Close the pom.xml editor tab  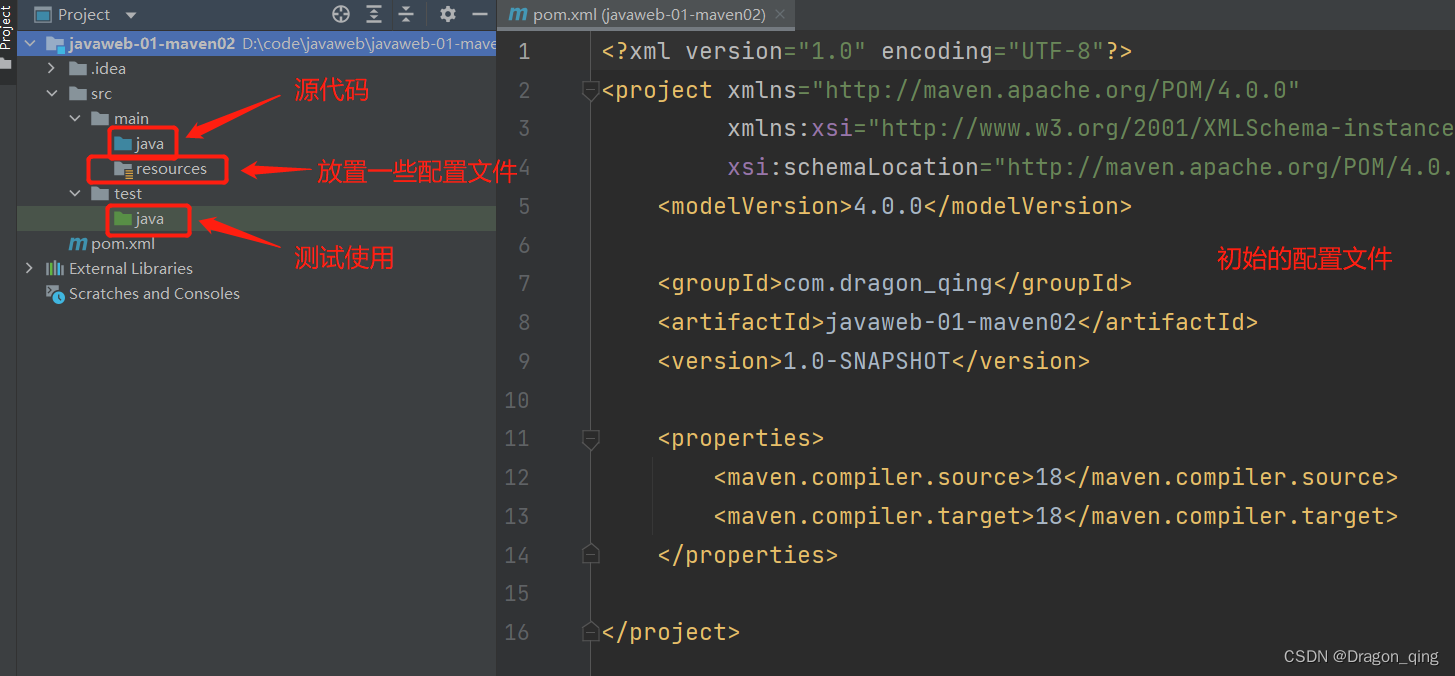781,14
